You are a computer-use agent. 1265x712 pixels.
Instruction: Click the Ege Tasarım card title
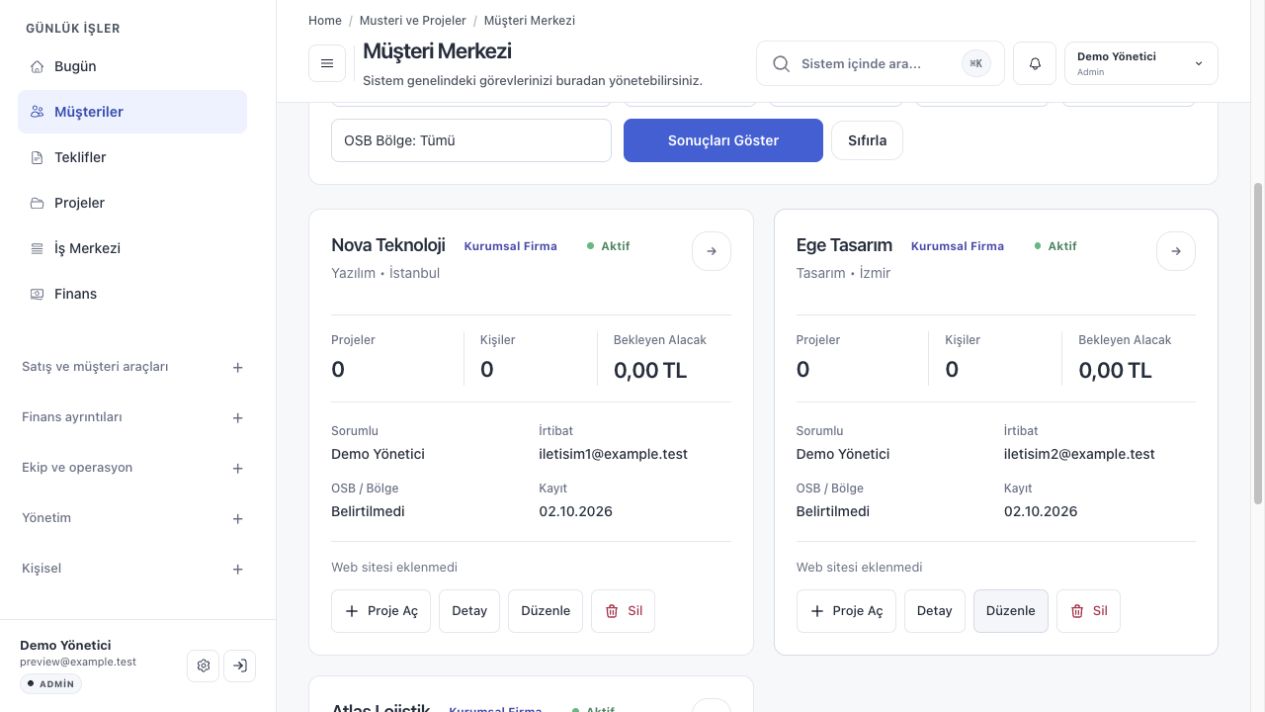coord(844,245)
